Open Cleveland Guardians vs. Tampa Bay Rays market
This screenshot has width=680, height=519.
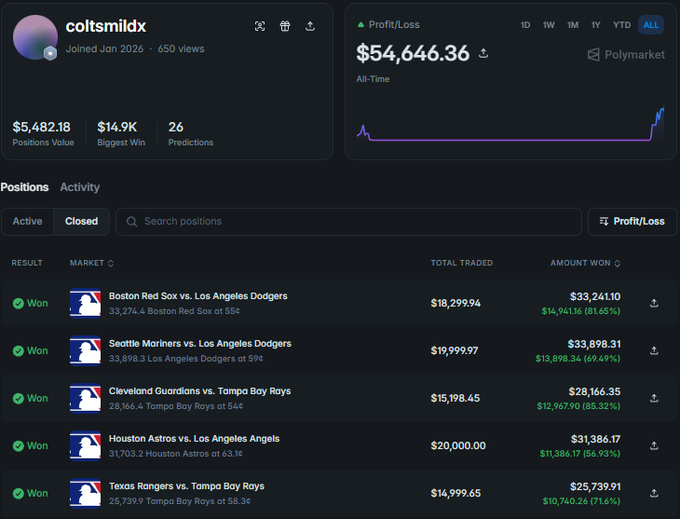pos(200,391)
